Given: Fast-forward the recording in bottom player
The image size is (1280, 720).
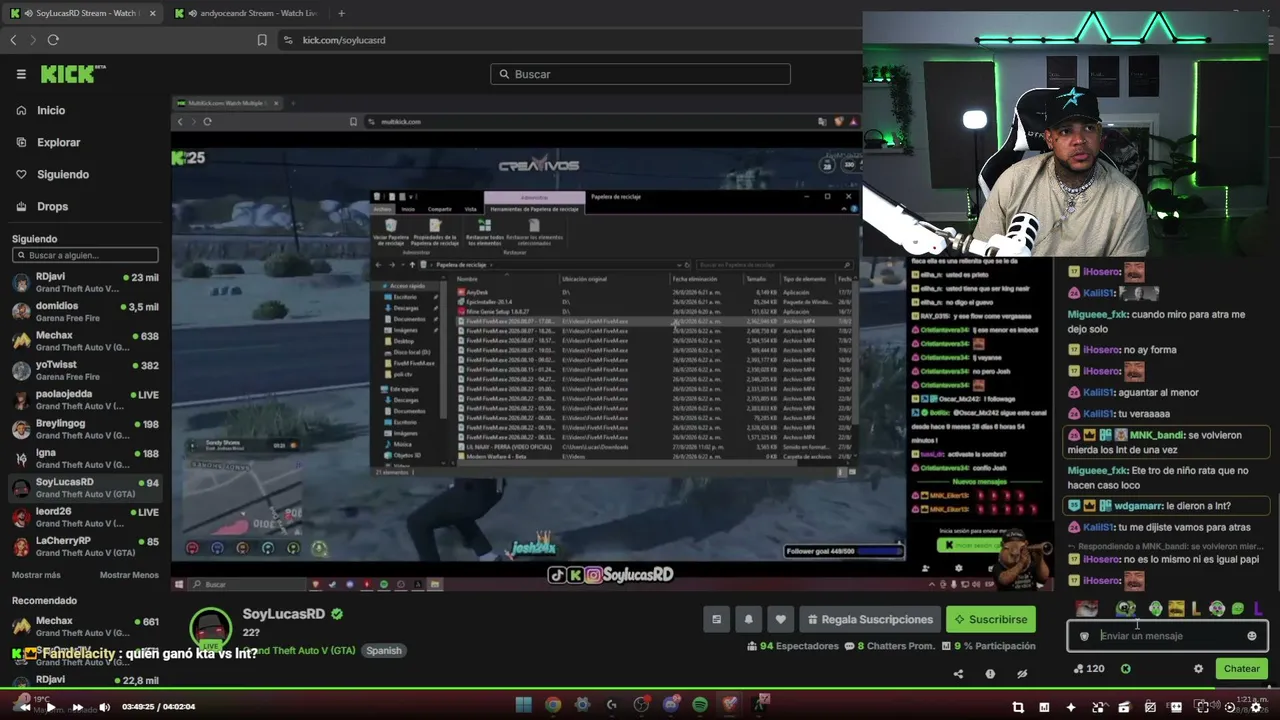Looking at the screenshot, I should coord(77,707).
